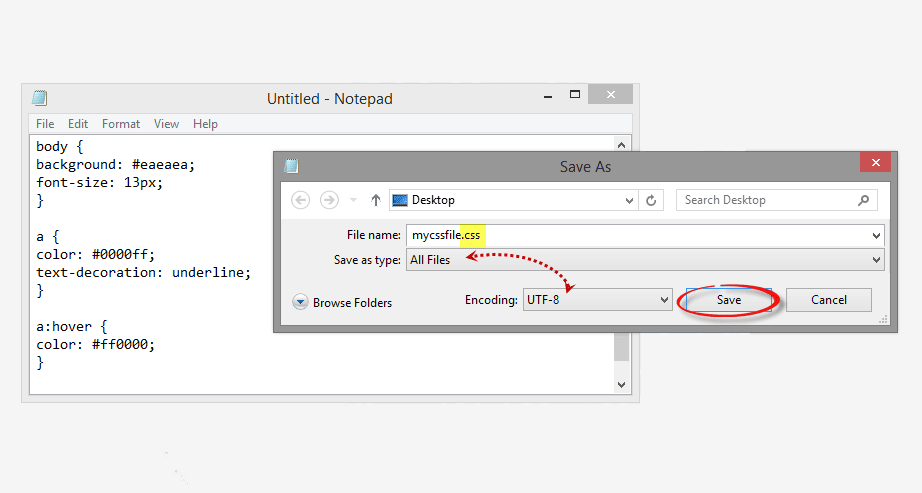The image size is (922, 493).
Task: Click the Cancel button
Action: coord(829,300)
